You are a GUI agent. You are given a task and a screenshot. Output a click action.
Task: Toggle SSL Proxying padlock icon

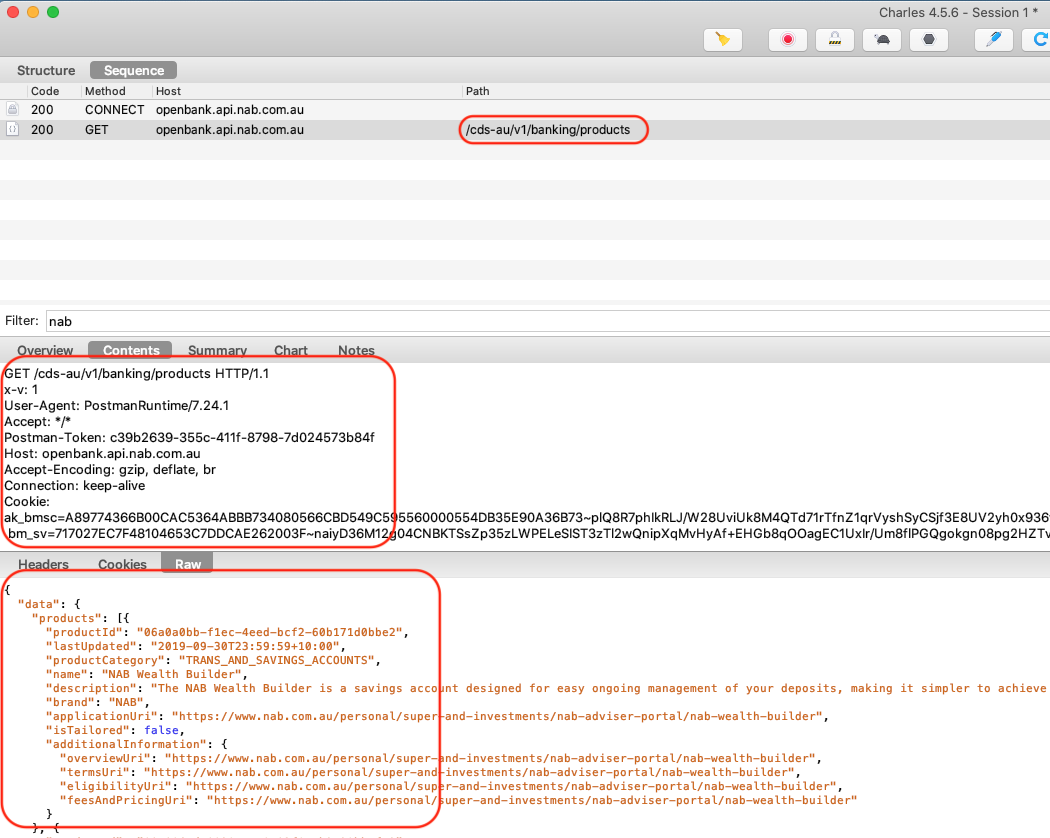[834, 39]
